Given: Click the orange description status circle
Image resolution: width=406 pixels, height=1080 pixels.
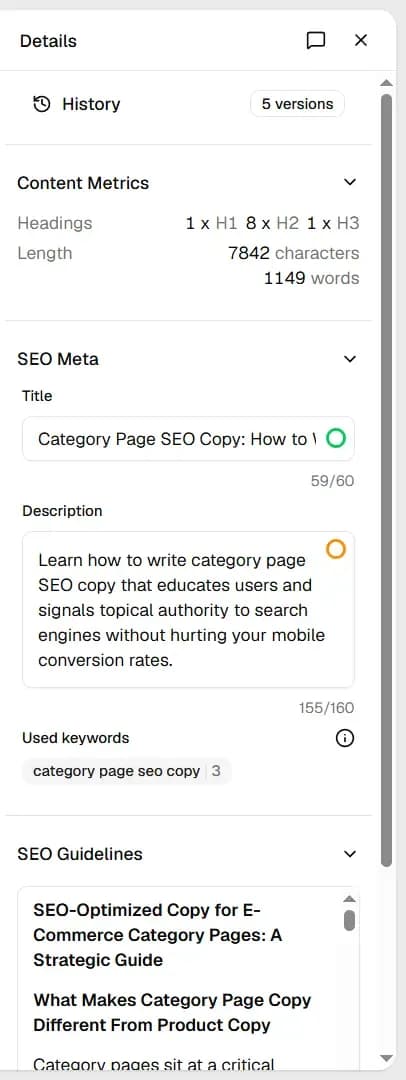Looking at the screenshot, I should pos(336,549).
